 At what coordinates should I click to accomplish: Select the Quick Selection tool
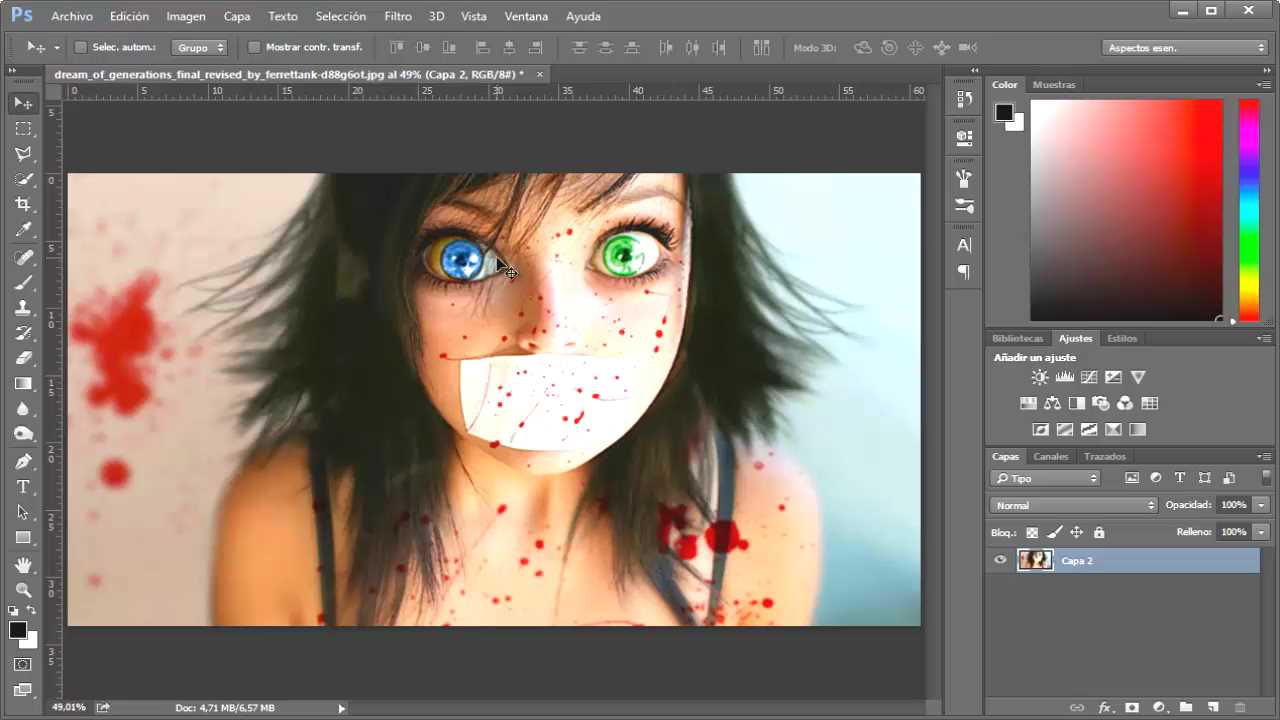click(x=23, y=179)
